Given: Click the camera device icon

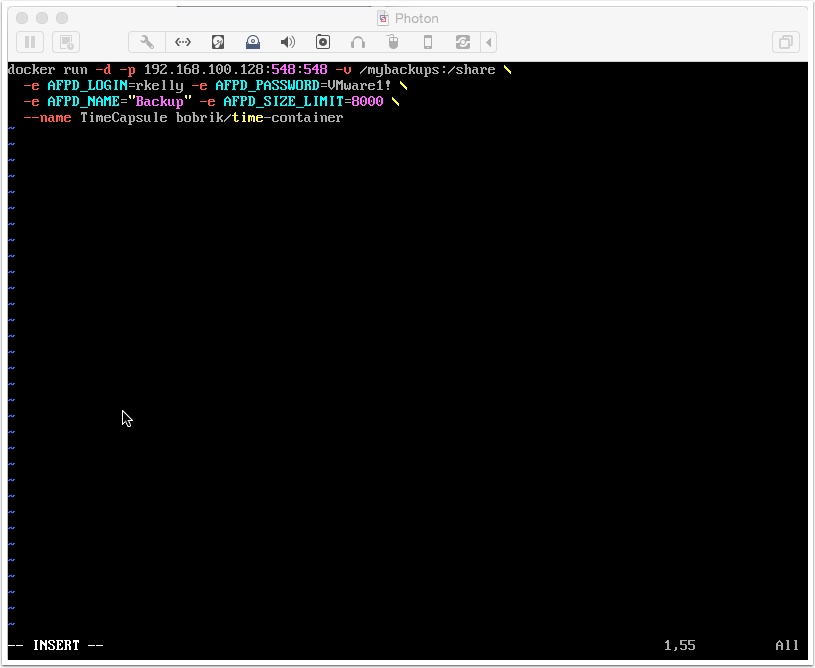Looking at the screenshot, I should 323,42.
